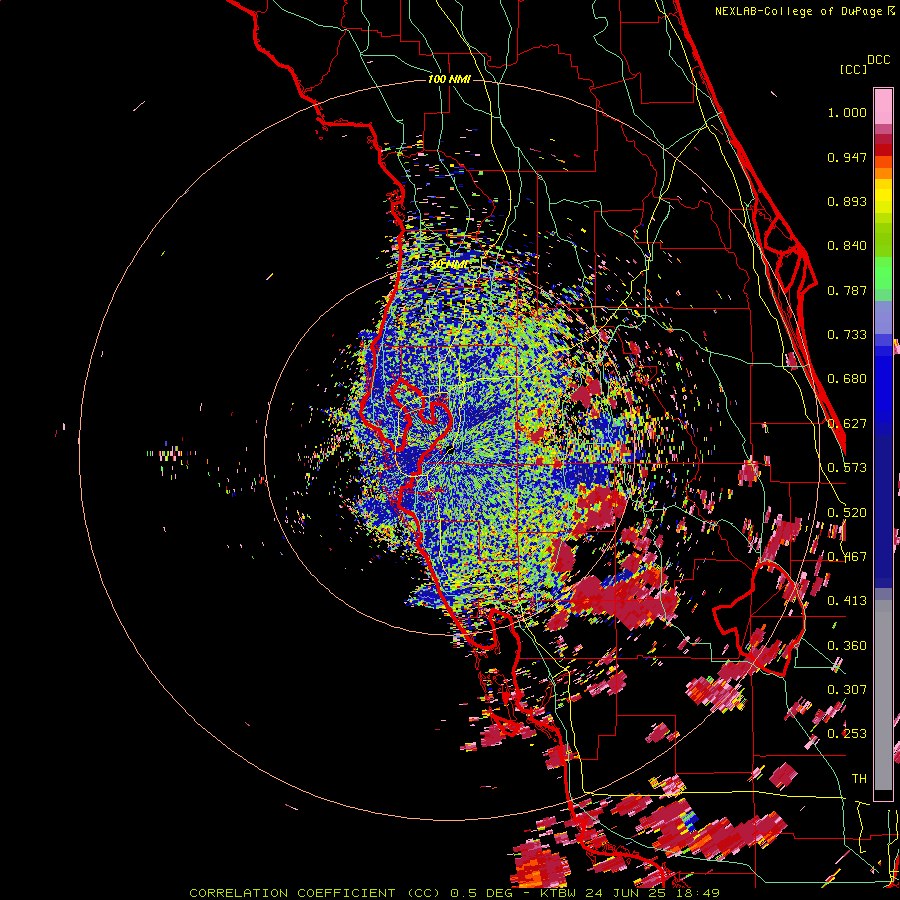This screenshot has height=900, width=900.
Task: Pick the yellow segment of the color bar
Action: pyautogui.click(x=883, y=196)
